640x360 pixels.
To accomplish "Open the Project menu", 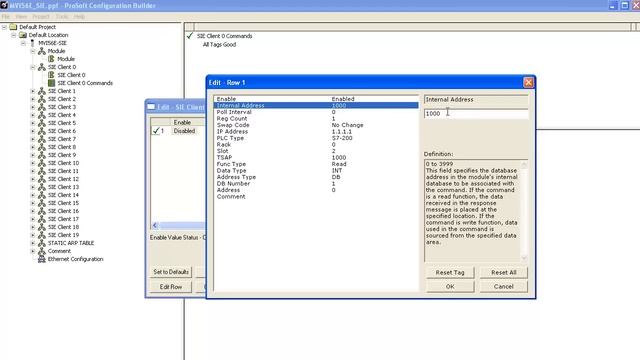I will pyautogui.click(x=41, y=17).
